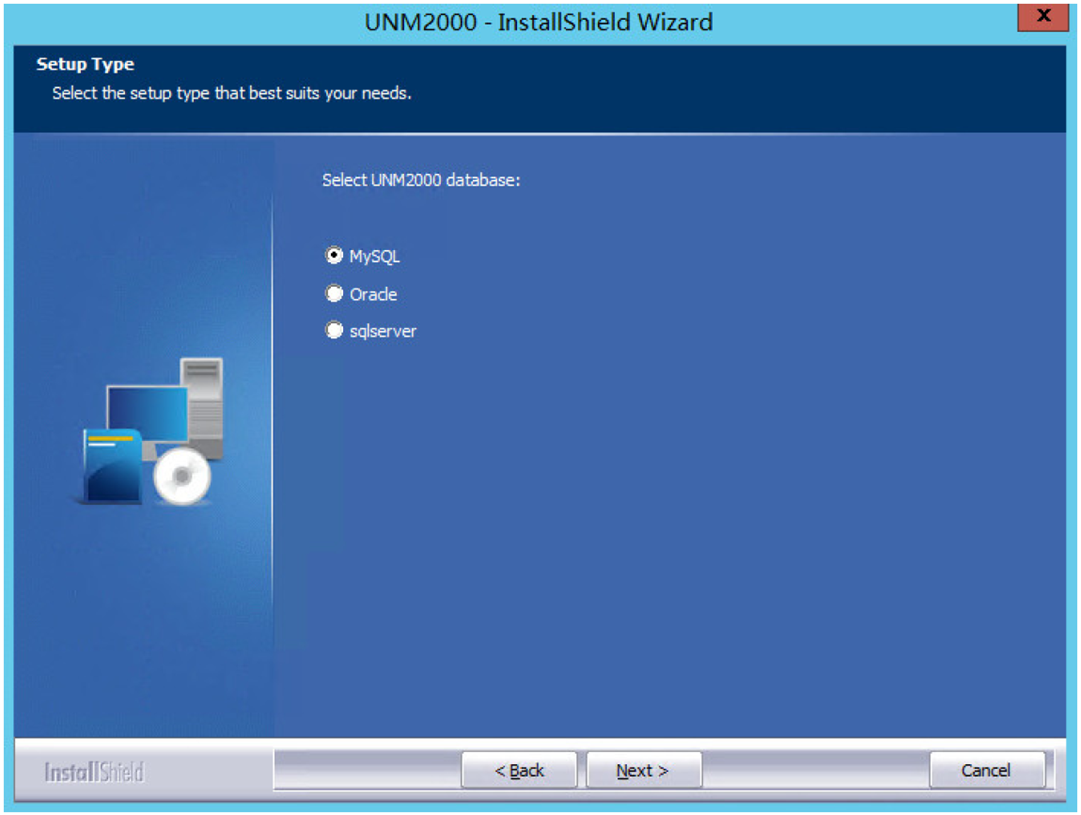This screenshot has height=815, width=1081.
Task: Click the blue software box icon
Action: (x=113, y=466)
